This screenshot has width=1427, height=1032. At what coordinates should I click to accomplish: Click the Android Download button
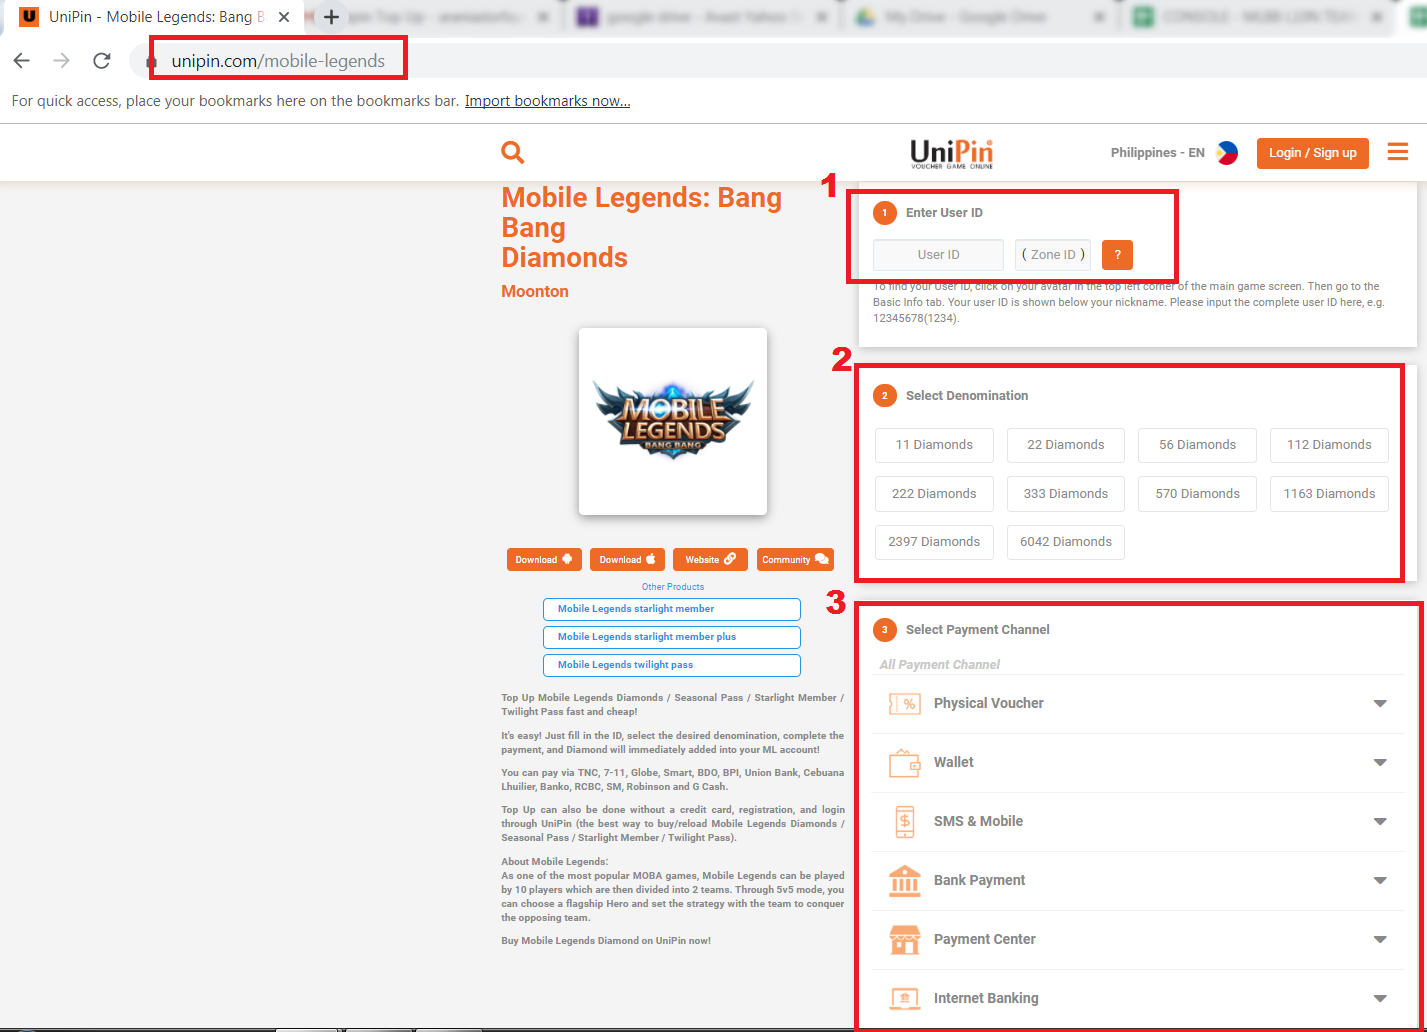[x=544, y=560]
